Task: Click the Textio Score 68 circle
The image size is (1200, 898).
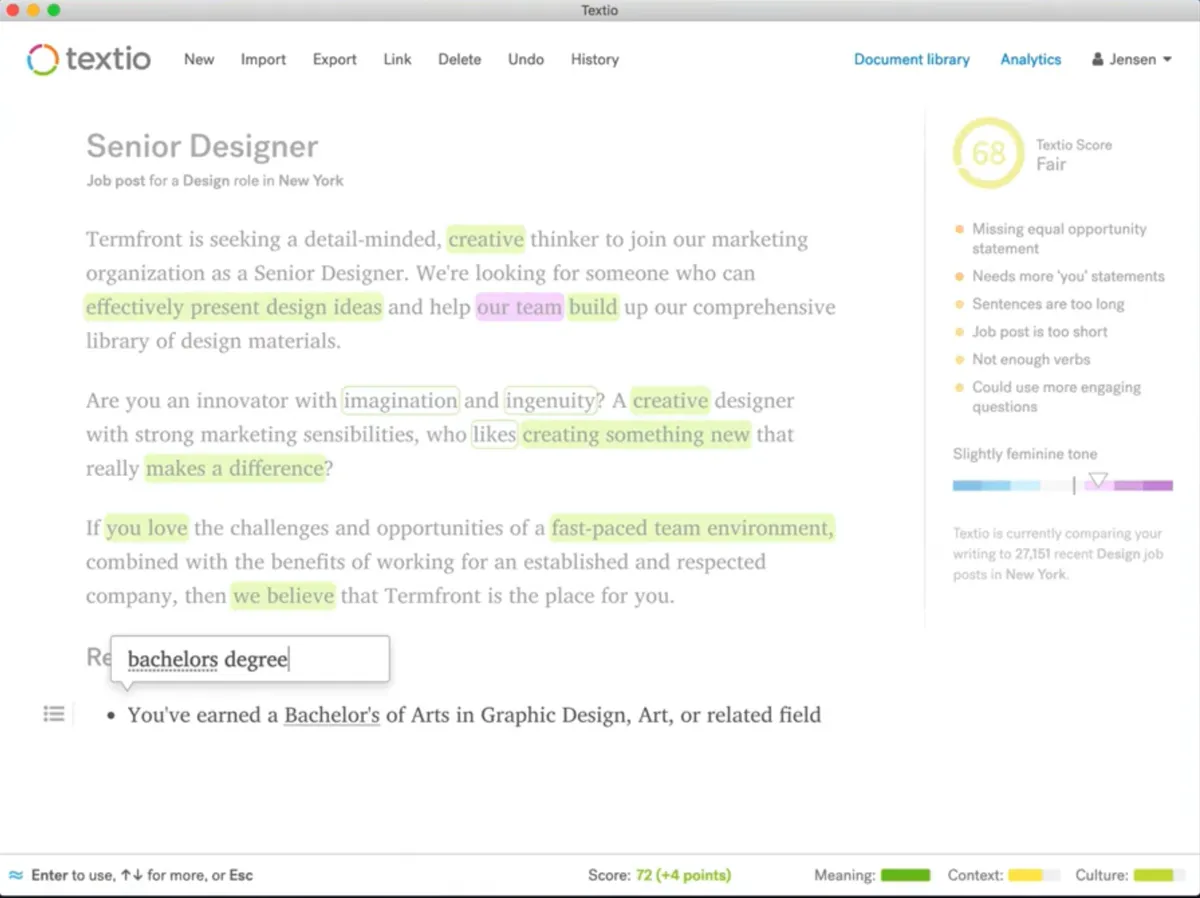Action: 988,153
